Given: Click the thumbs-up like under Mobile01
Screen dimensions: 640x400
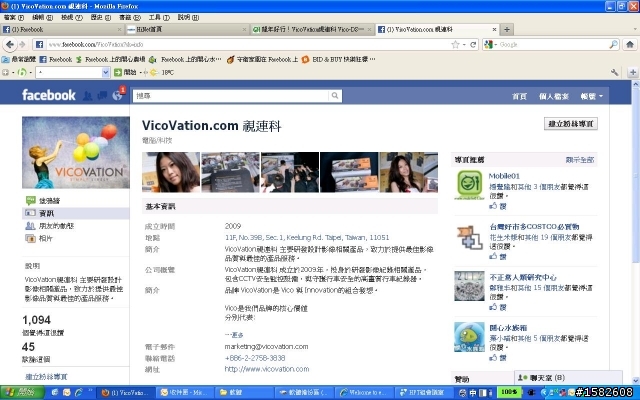Looking at the screenshot, I should [x=493, y=206].
